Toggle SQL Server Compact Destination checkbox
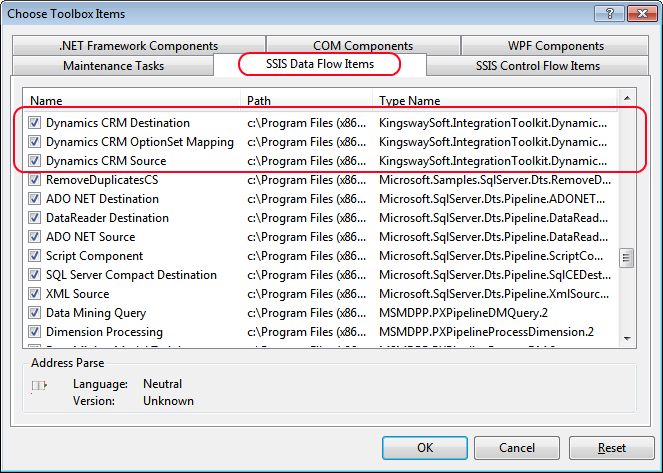Image resolution: width=663 pixels, height=473 pixels. click(34, 275)
